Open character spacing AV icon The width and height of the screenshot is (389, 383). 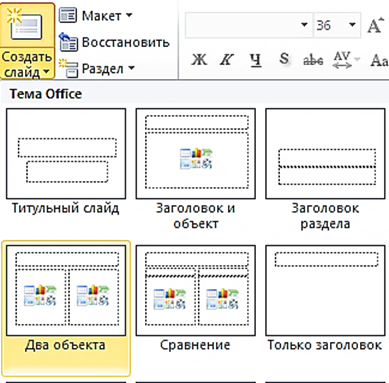(x=343, y=60)
